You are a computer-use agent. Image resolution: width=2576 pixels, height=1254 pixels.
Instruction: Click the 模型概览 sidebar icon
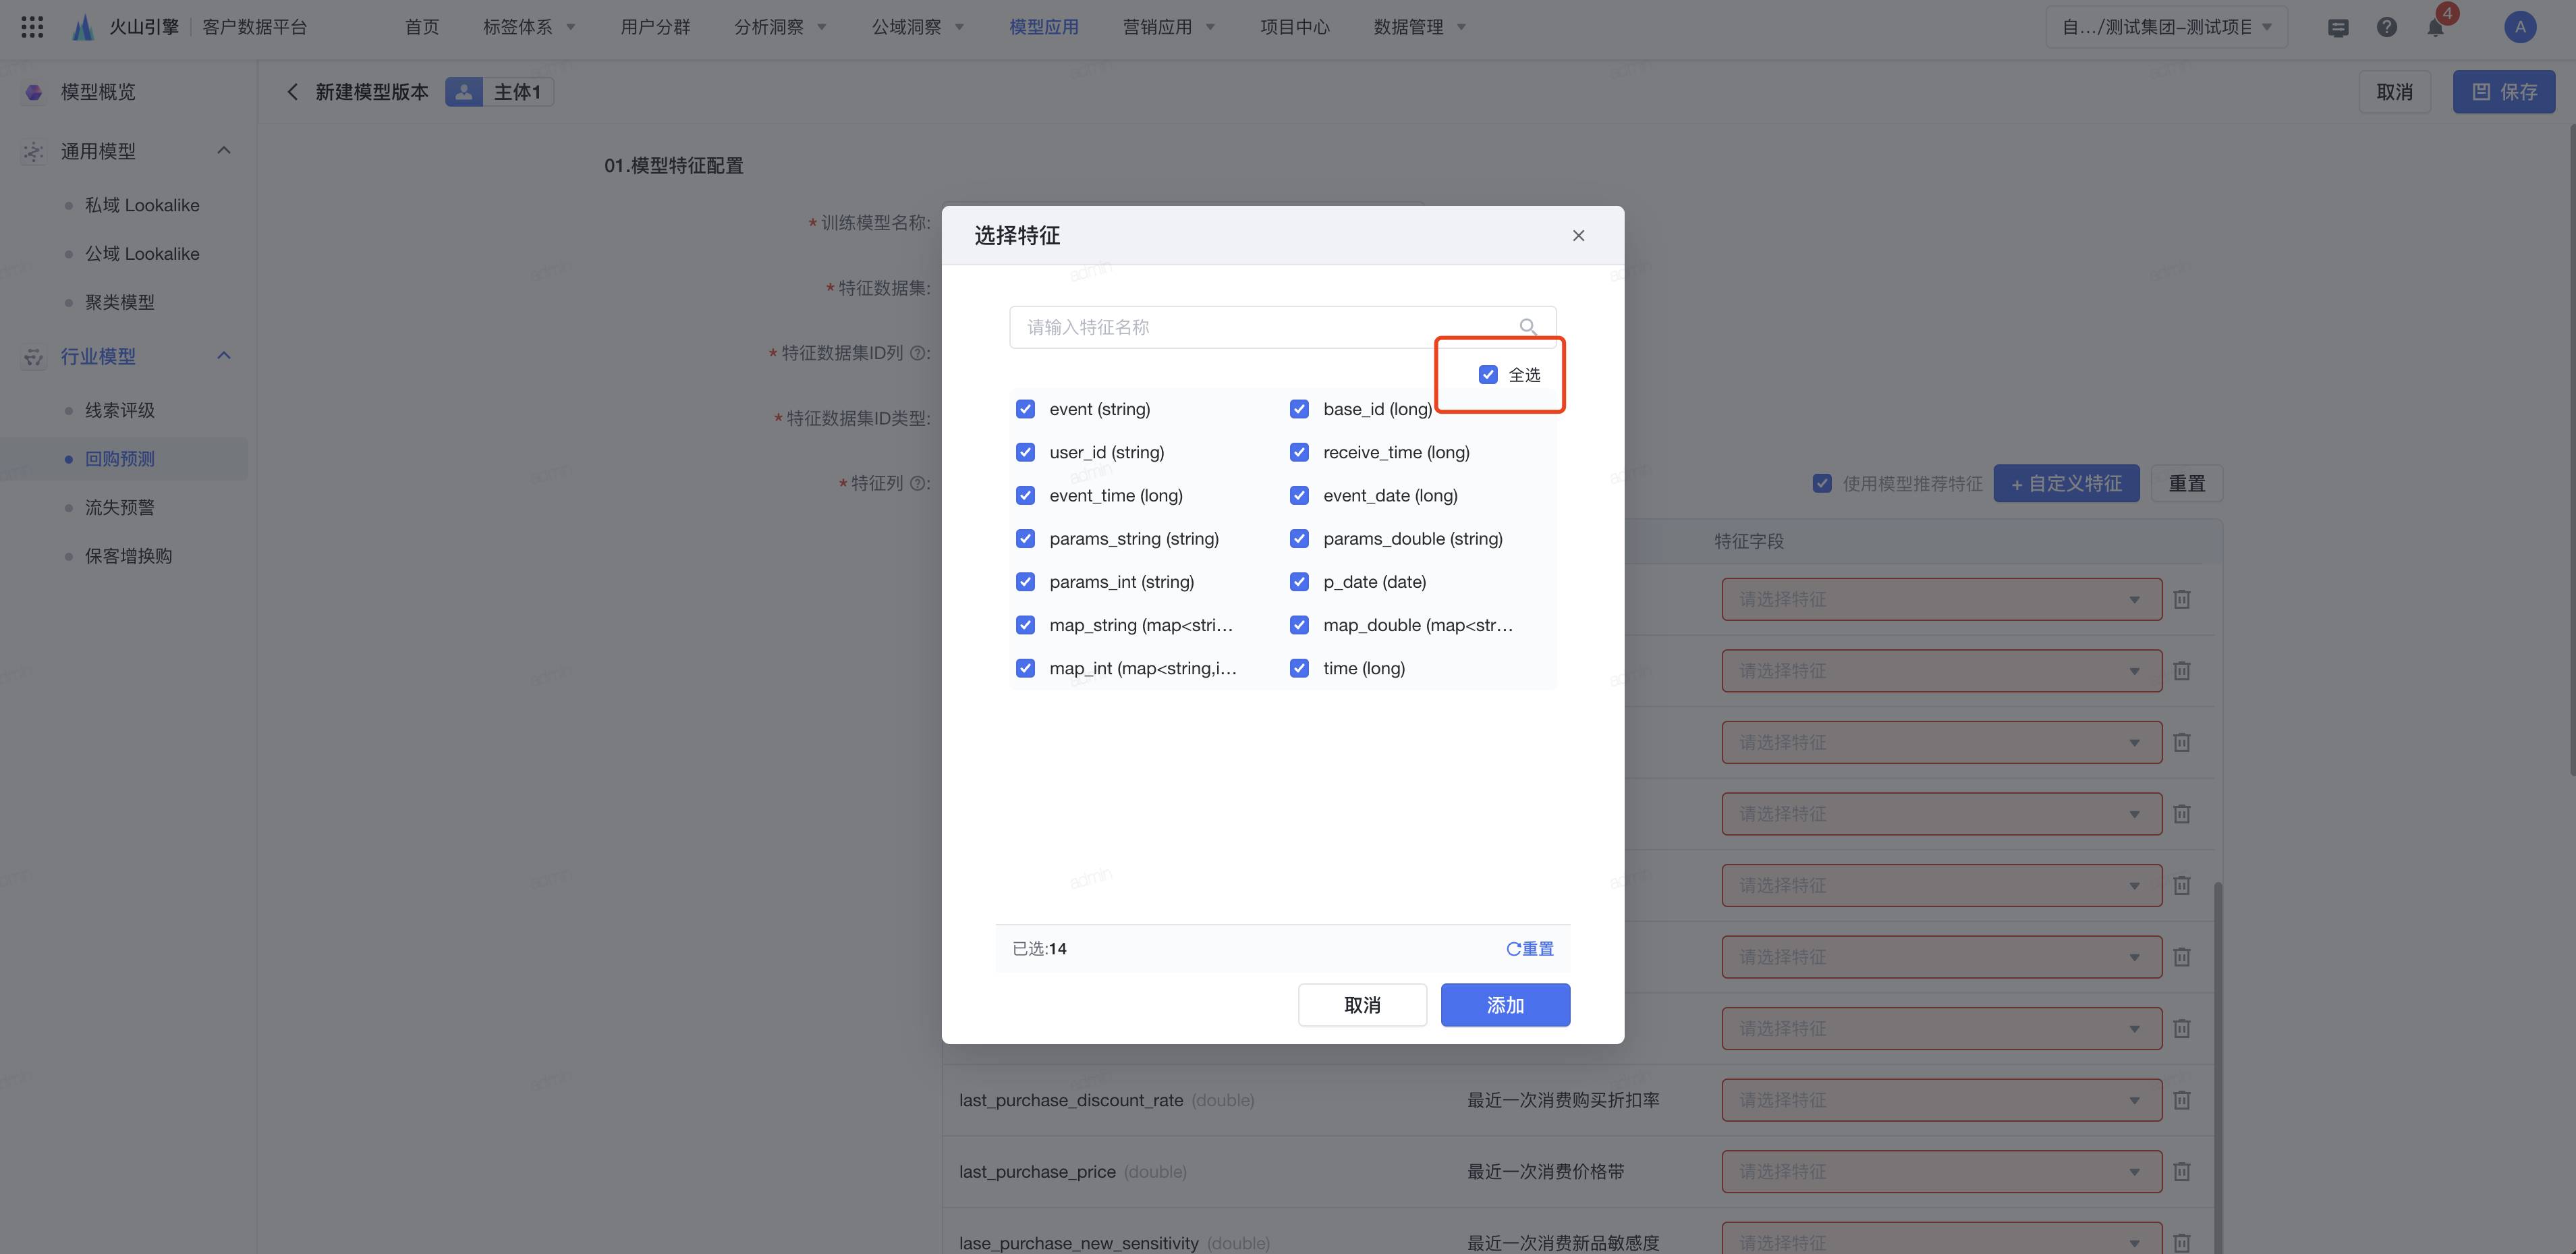(34, 92)
